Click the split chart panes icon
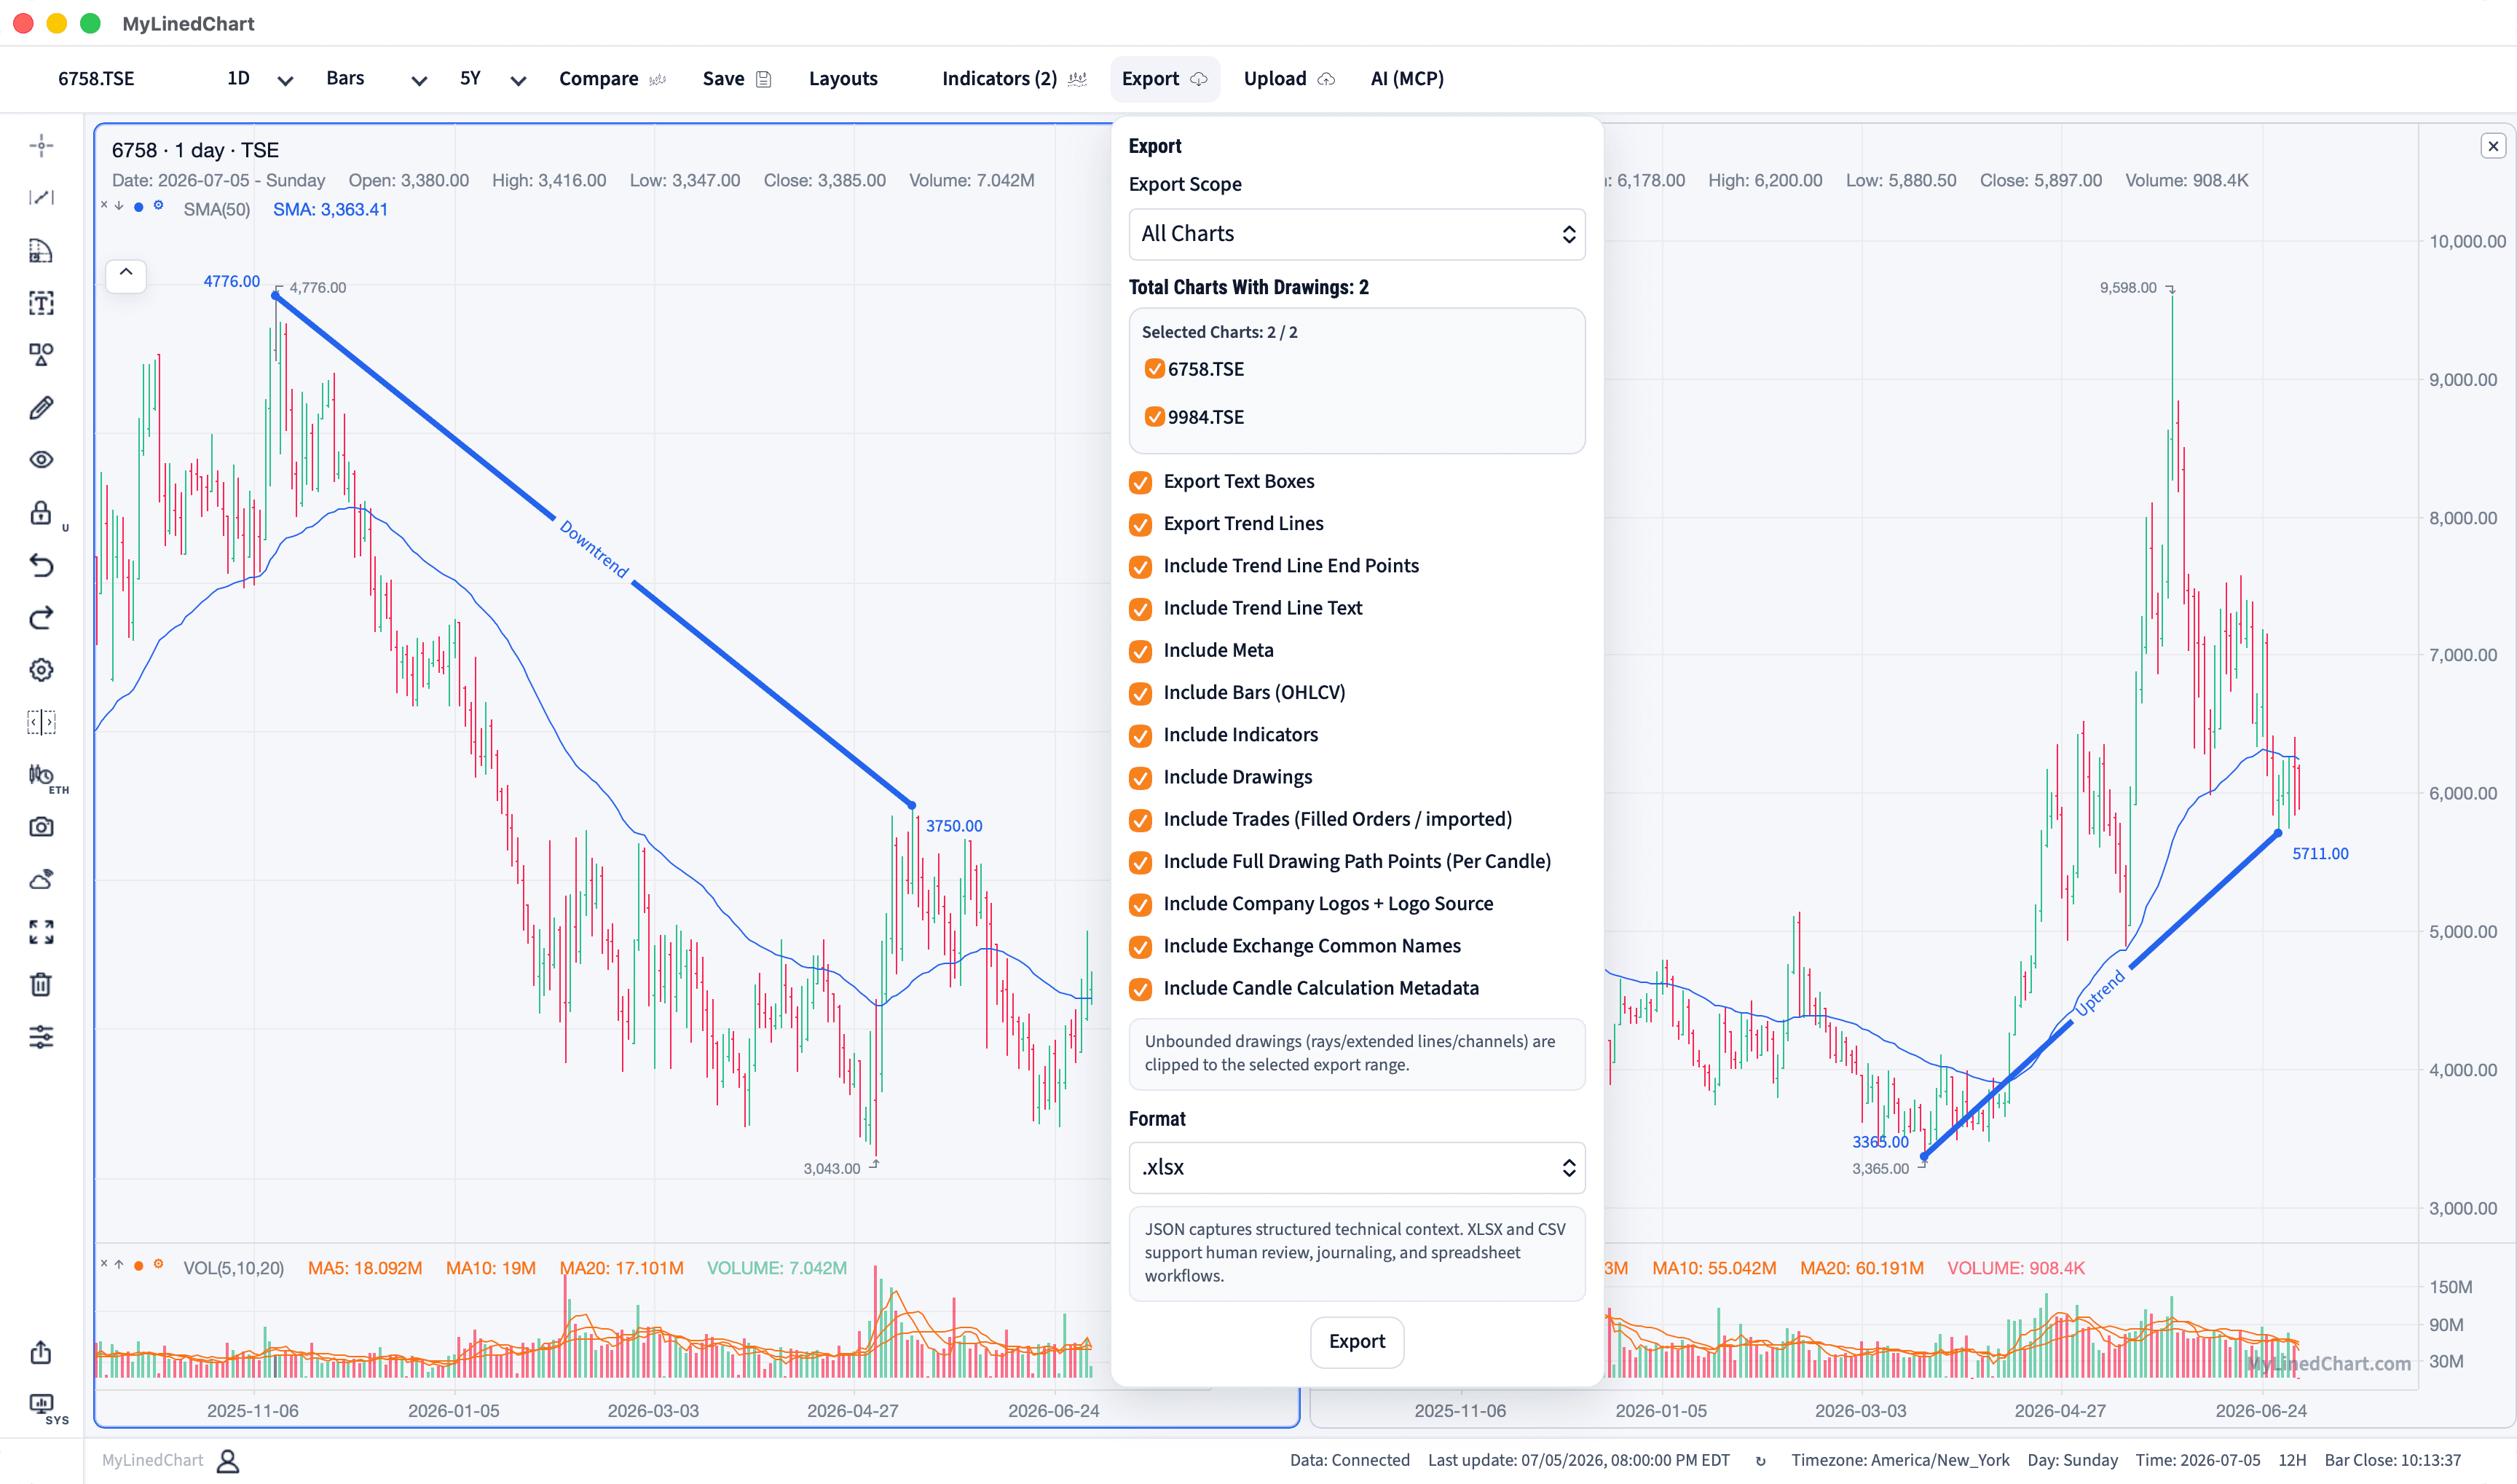 click(x=41, y=722)
